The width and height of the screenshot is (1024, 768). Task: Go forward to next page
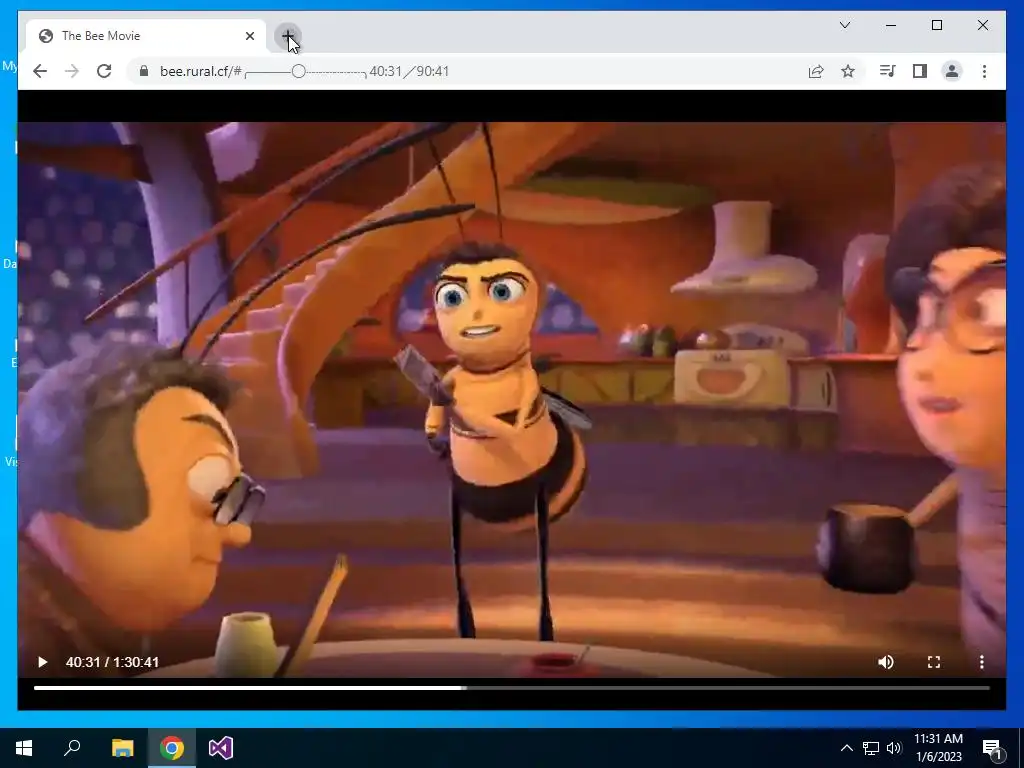point(72,71)
